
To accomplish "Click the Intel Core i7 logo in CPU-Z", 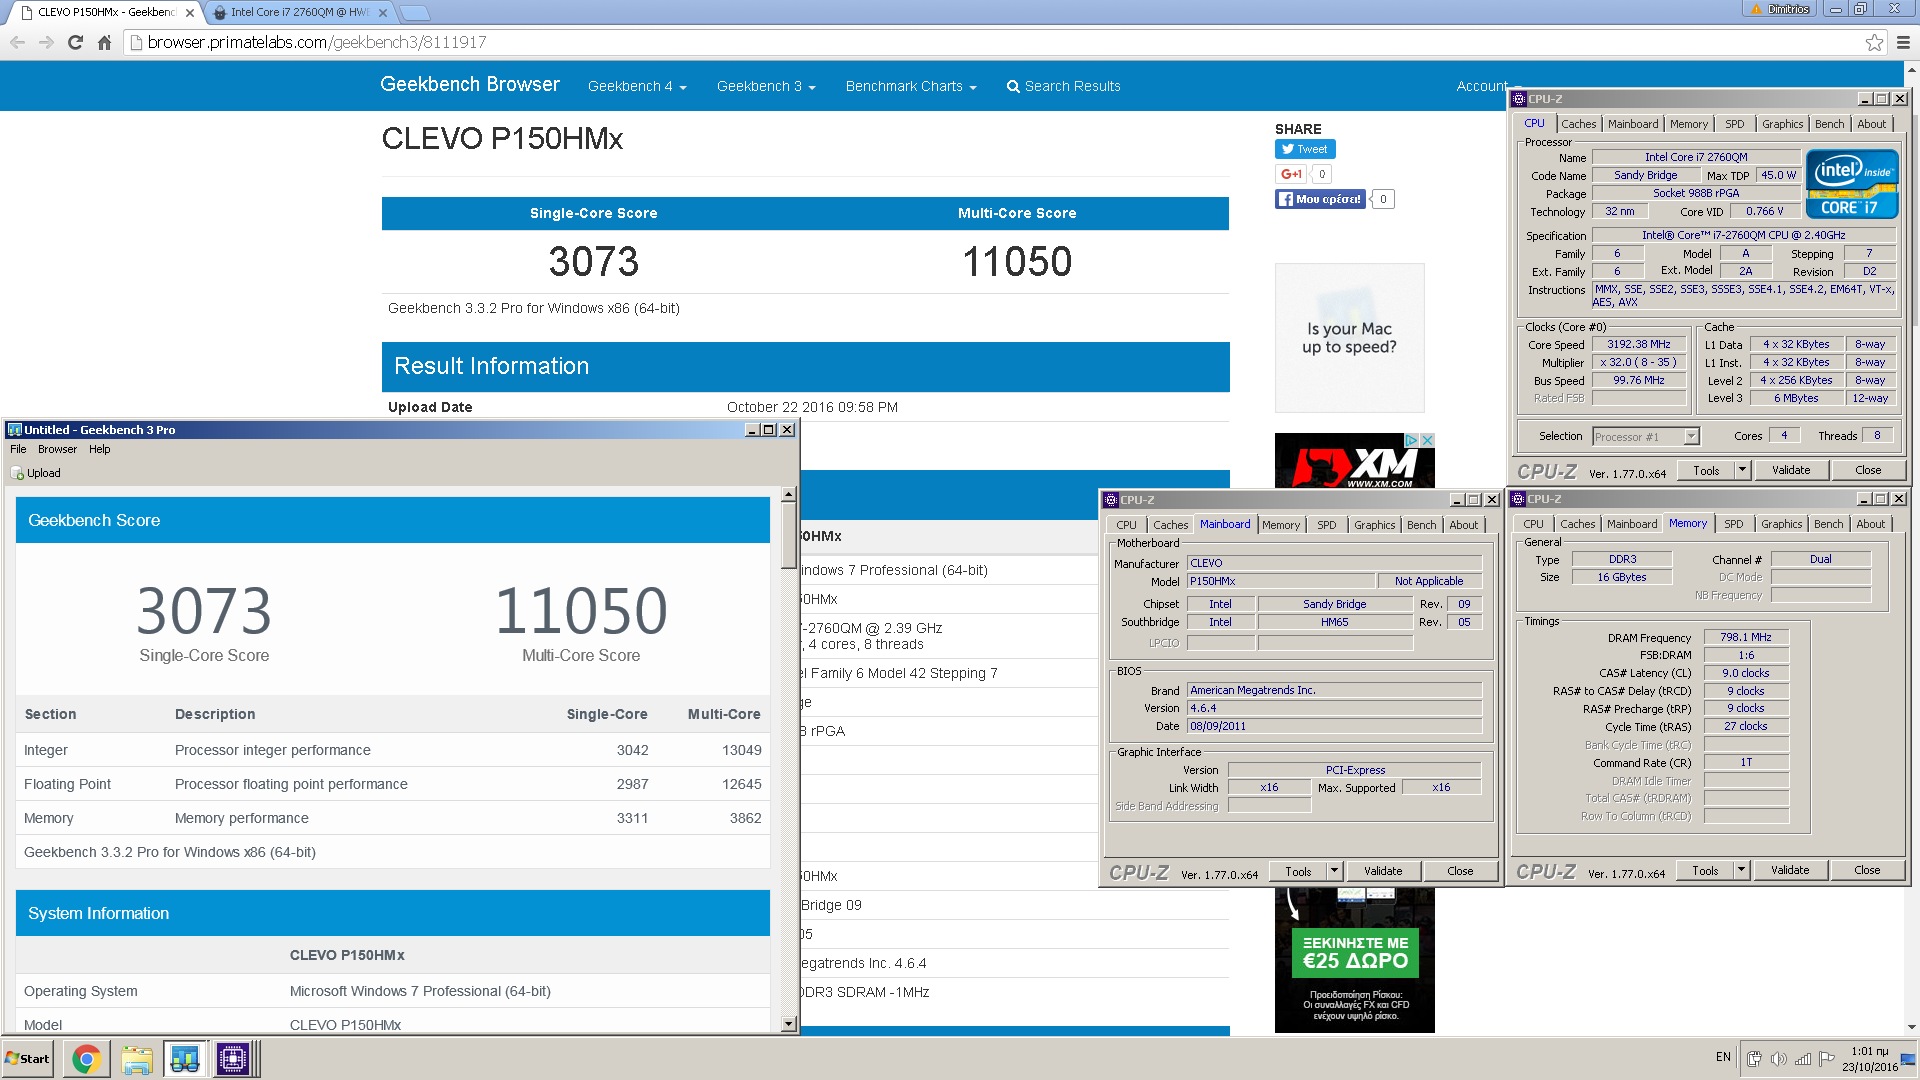I will click(1851, 184).
